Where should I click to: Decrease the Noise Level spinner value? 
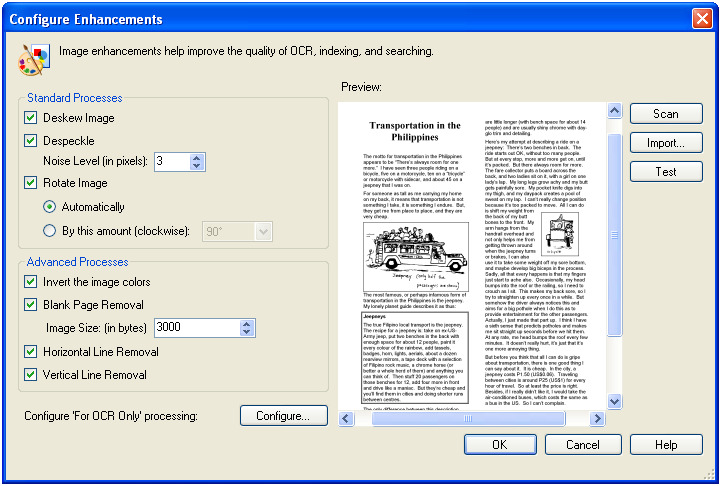pyautogui.click(x=197, y=166)
